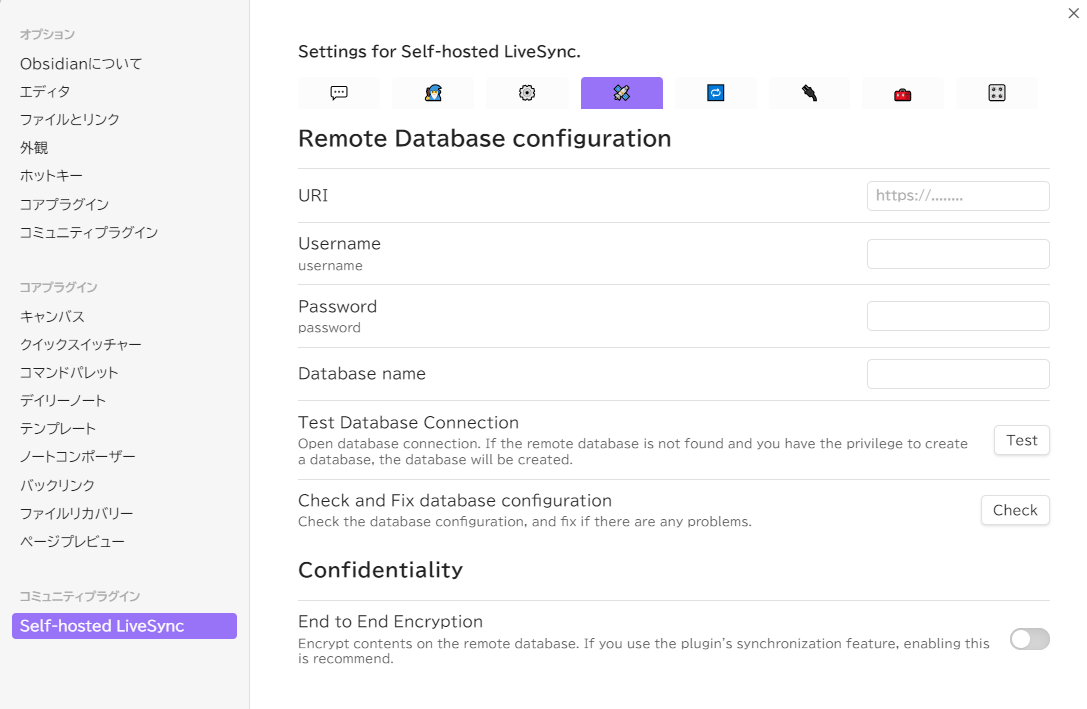Screen dimensions: 1087x709
Task: Close the settings dialog
Action: [1073, 12]
